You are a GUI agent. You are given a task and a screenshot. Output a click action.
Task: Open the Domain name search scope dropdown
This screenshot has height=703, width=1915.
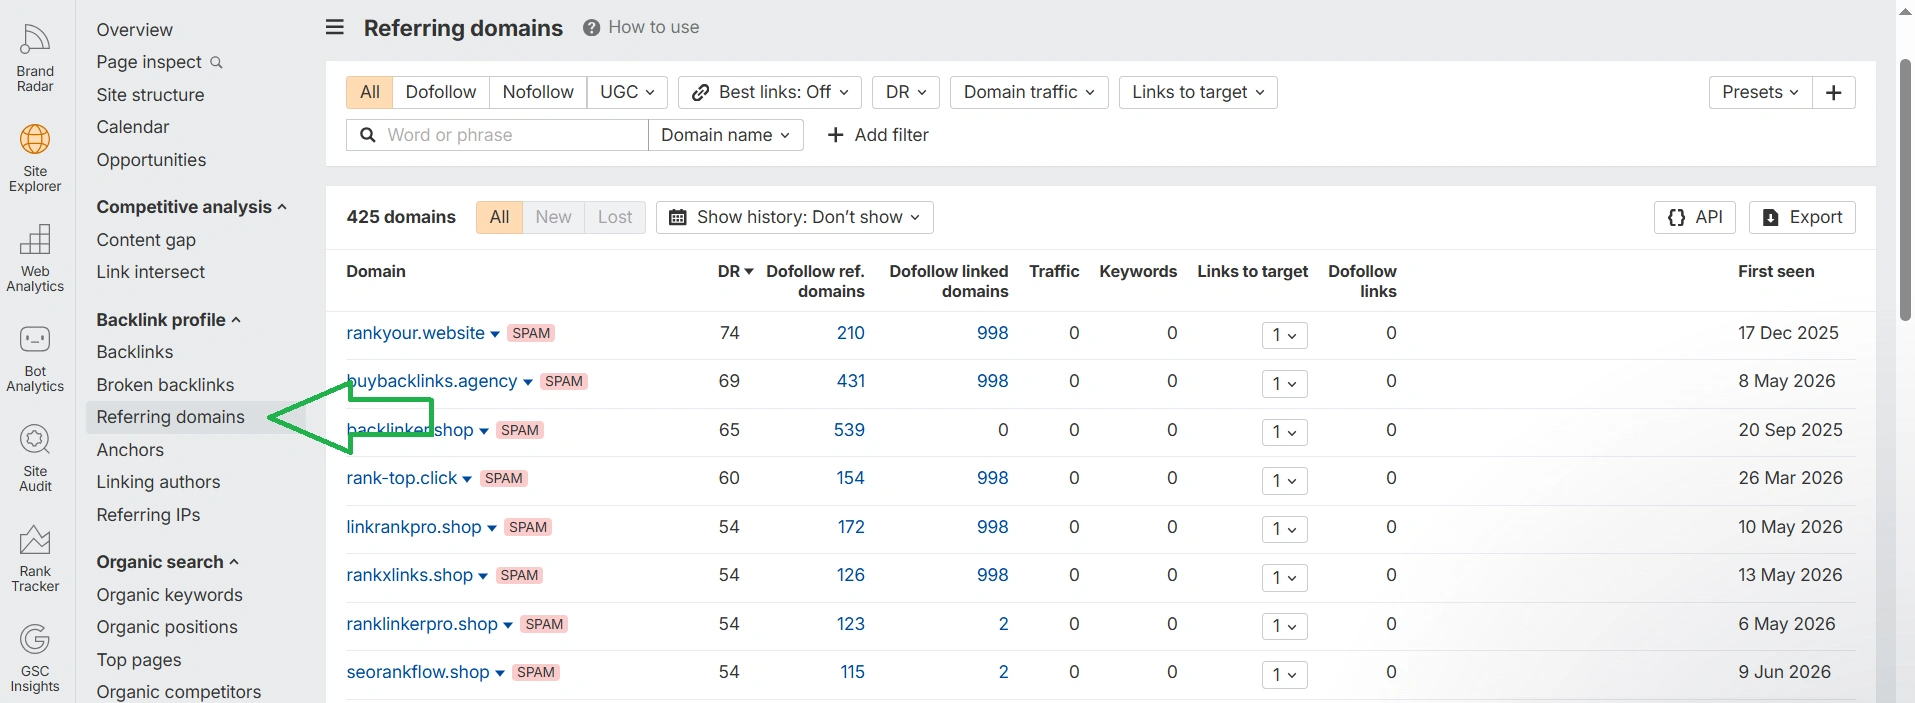pos(725,135)
